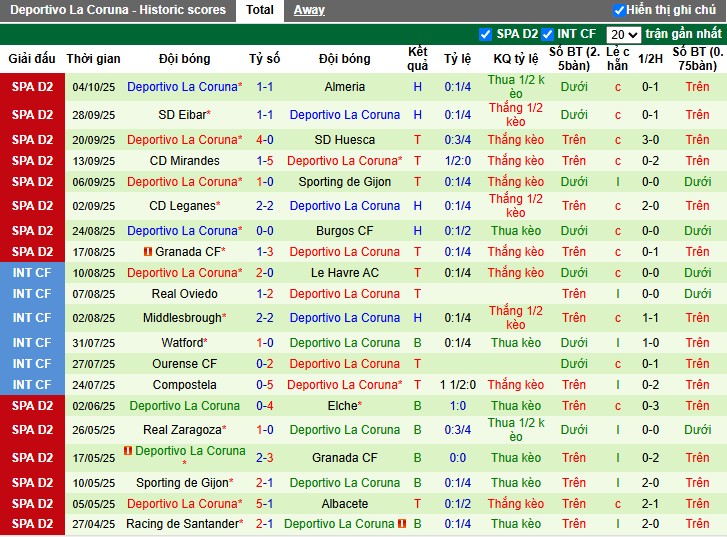Click red card icon in the 27/04/25 row
The image size is (727, 537).
coord(402,524)
